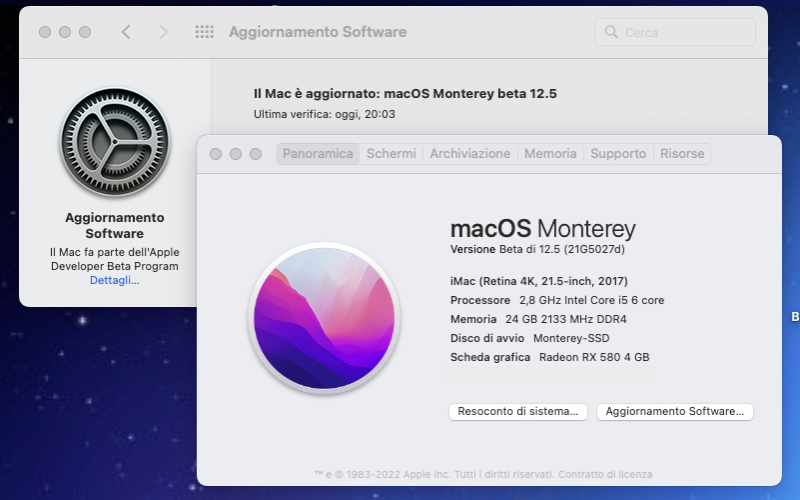Screen dimensions: 800x500
Task: Open the show-all grid icon
Action: [x=204, y=32]
